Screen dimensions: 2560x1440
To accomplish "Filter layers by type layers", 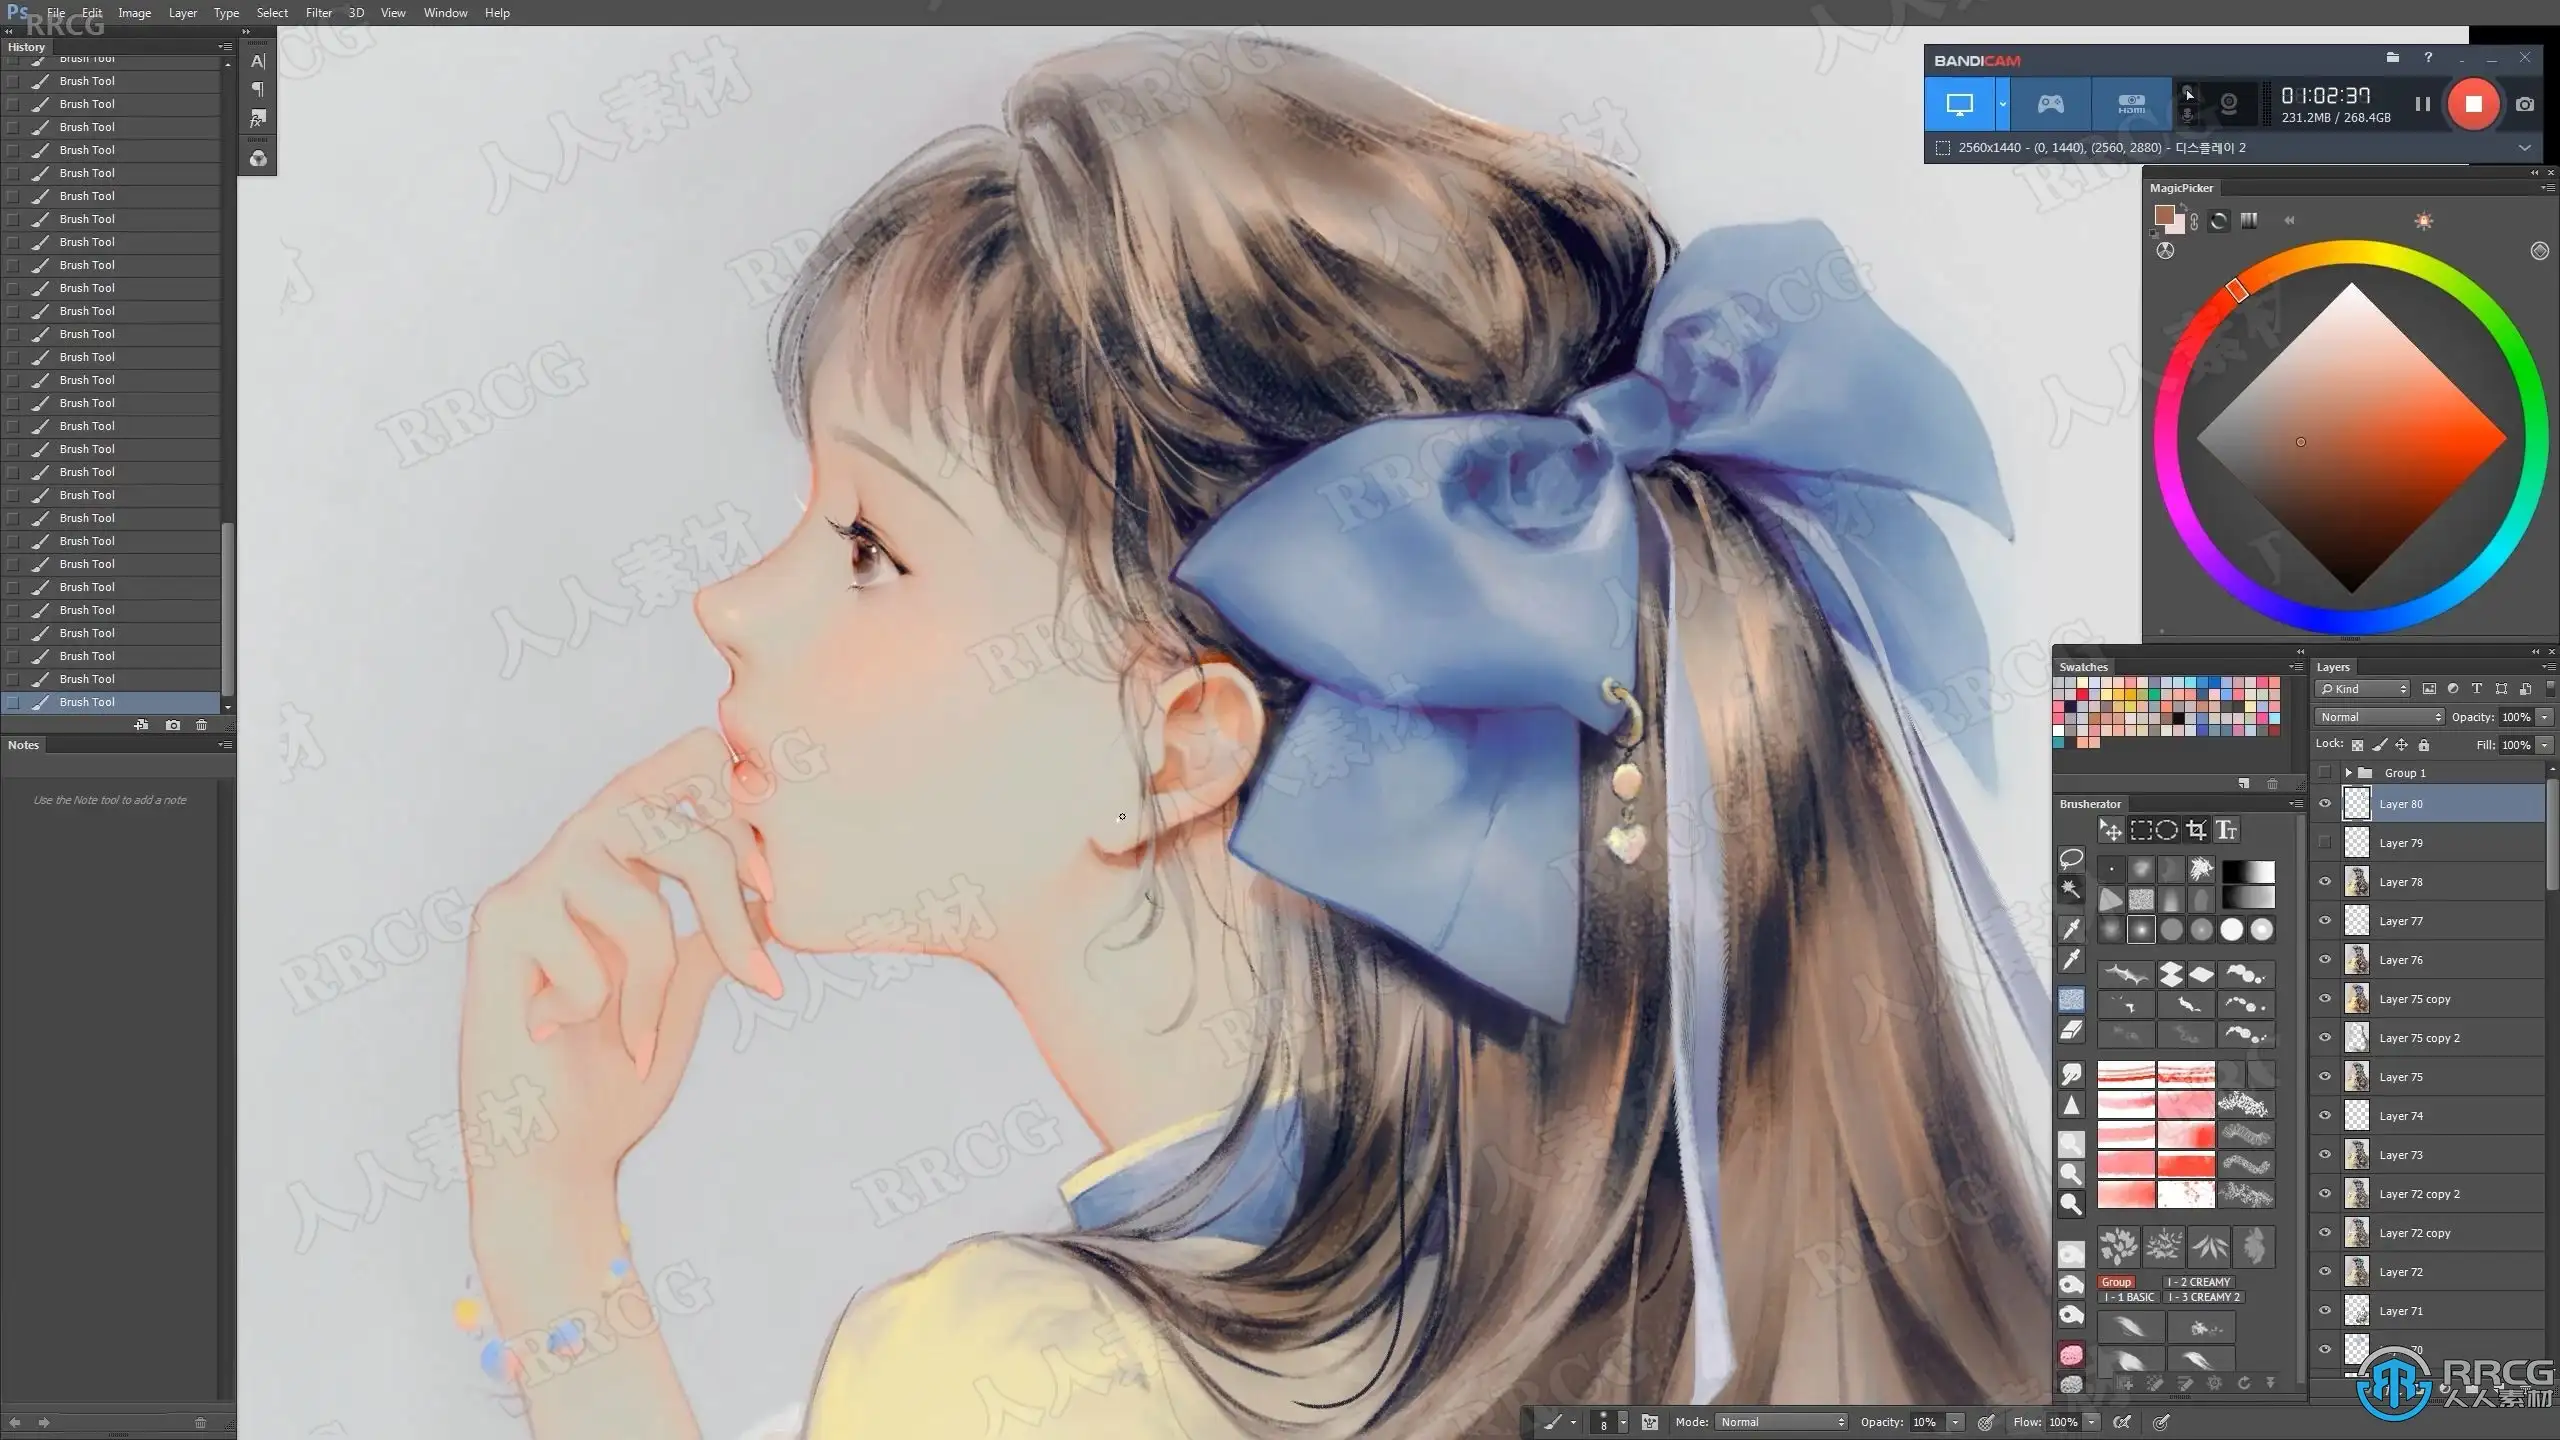I will pos(2477,689).
